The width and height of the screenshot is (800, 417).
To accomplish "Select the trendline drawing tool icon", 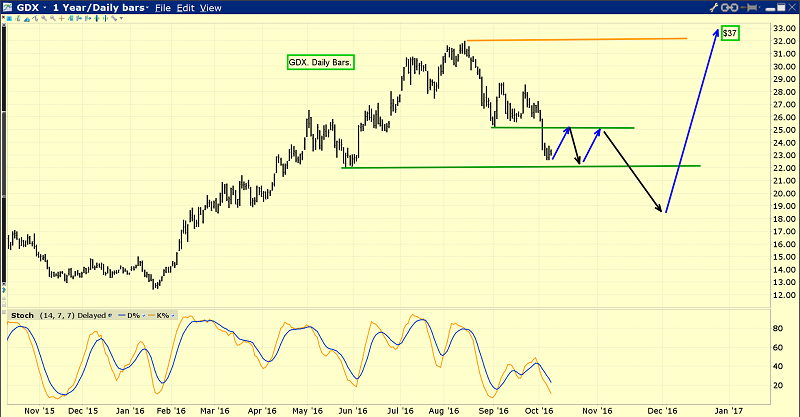I will click(114, 18).
